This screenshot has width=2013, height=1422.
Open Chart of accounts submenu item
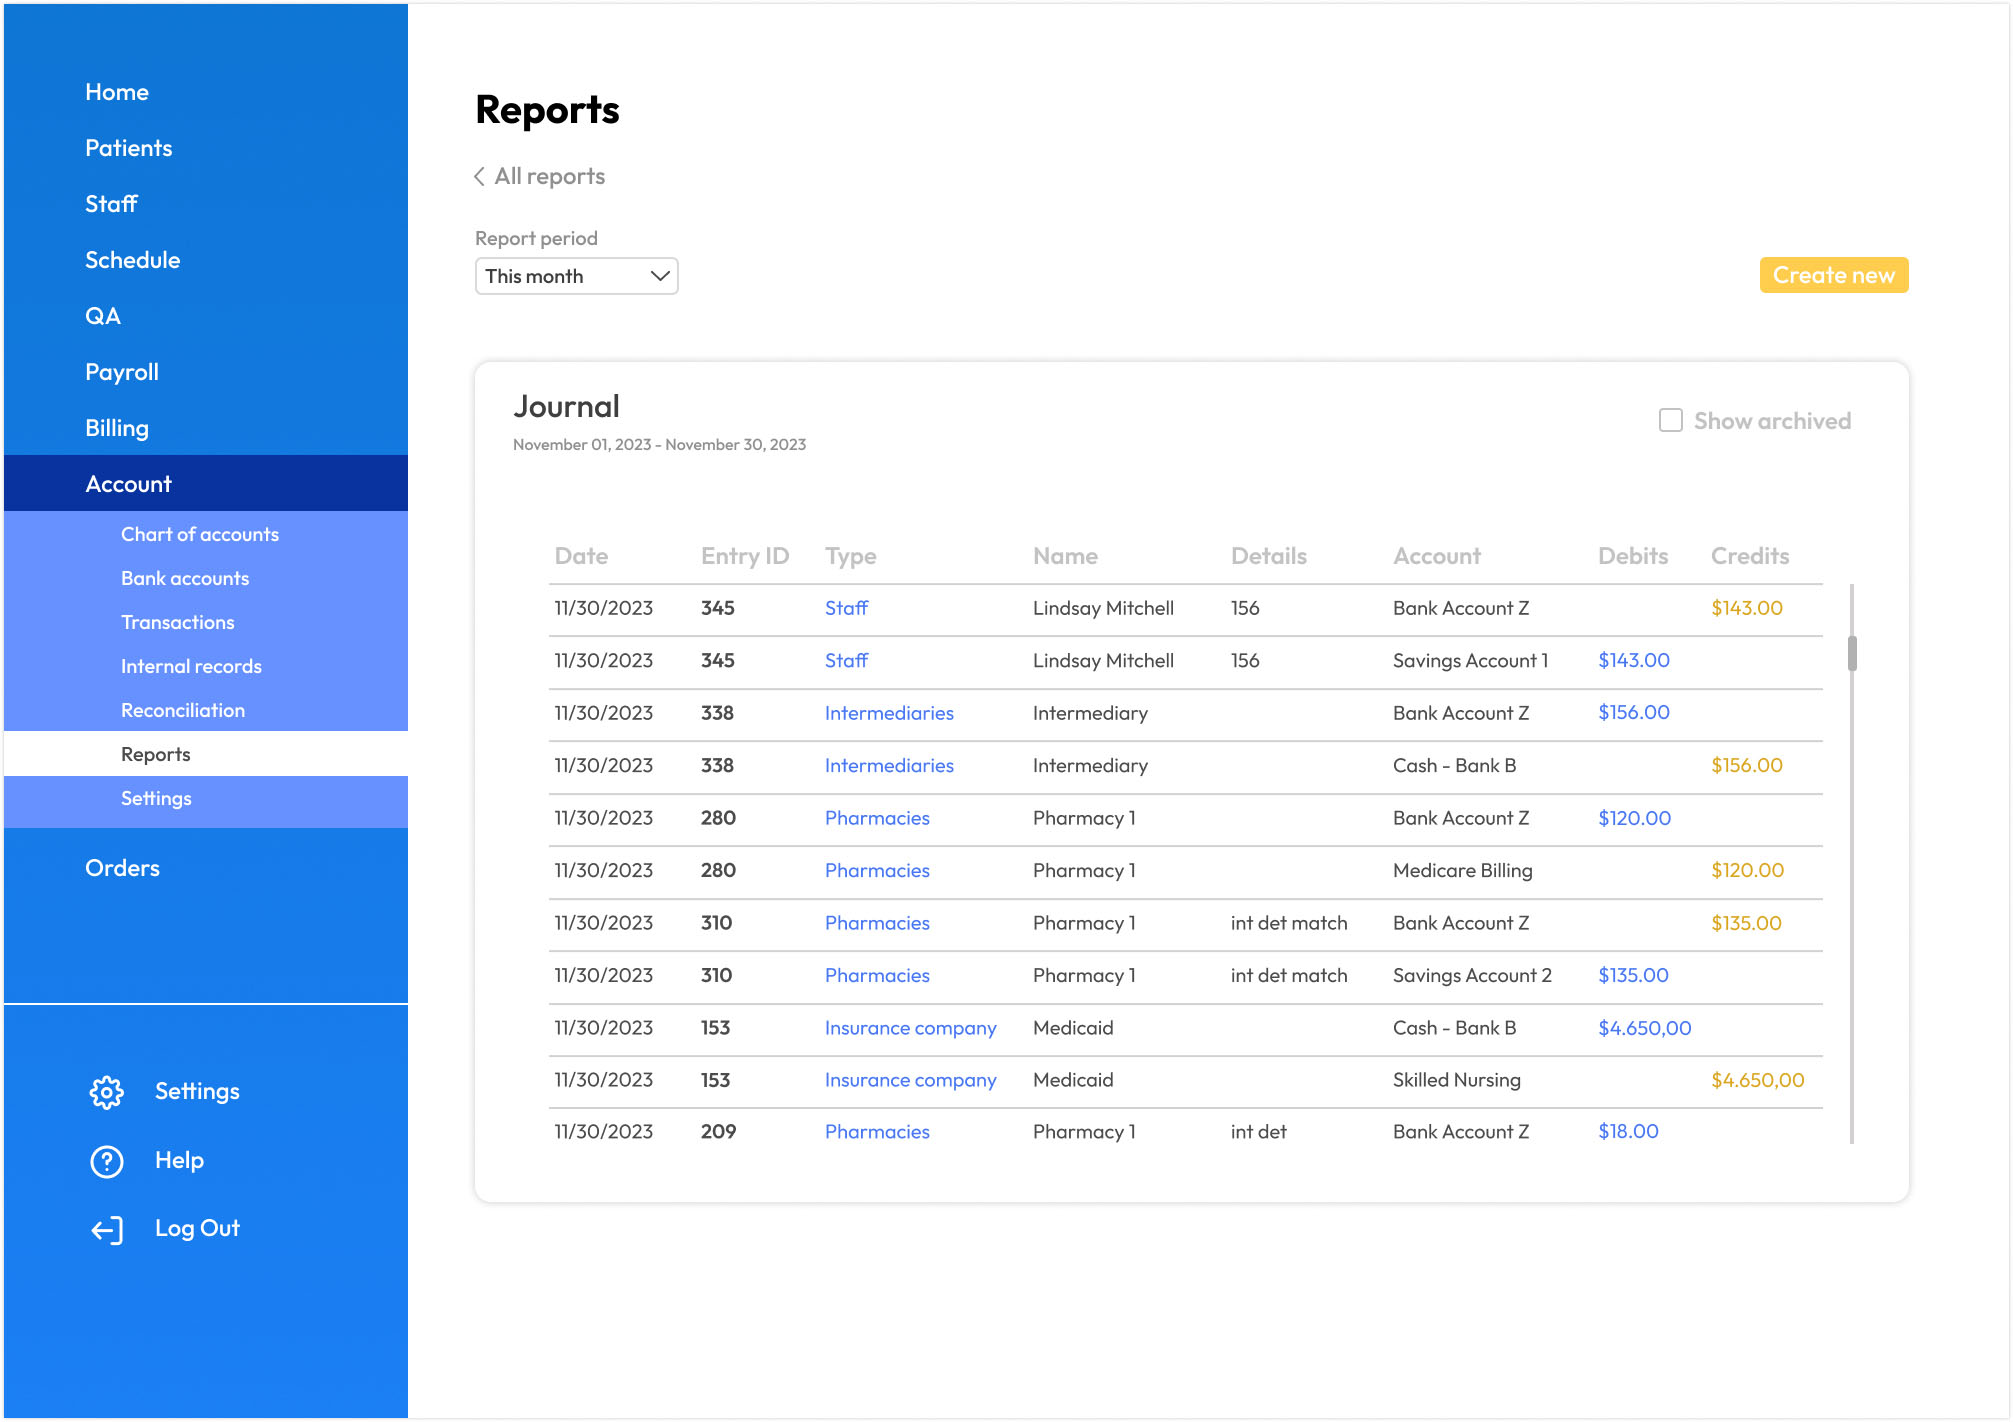point(199,535)
